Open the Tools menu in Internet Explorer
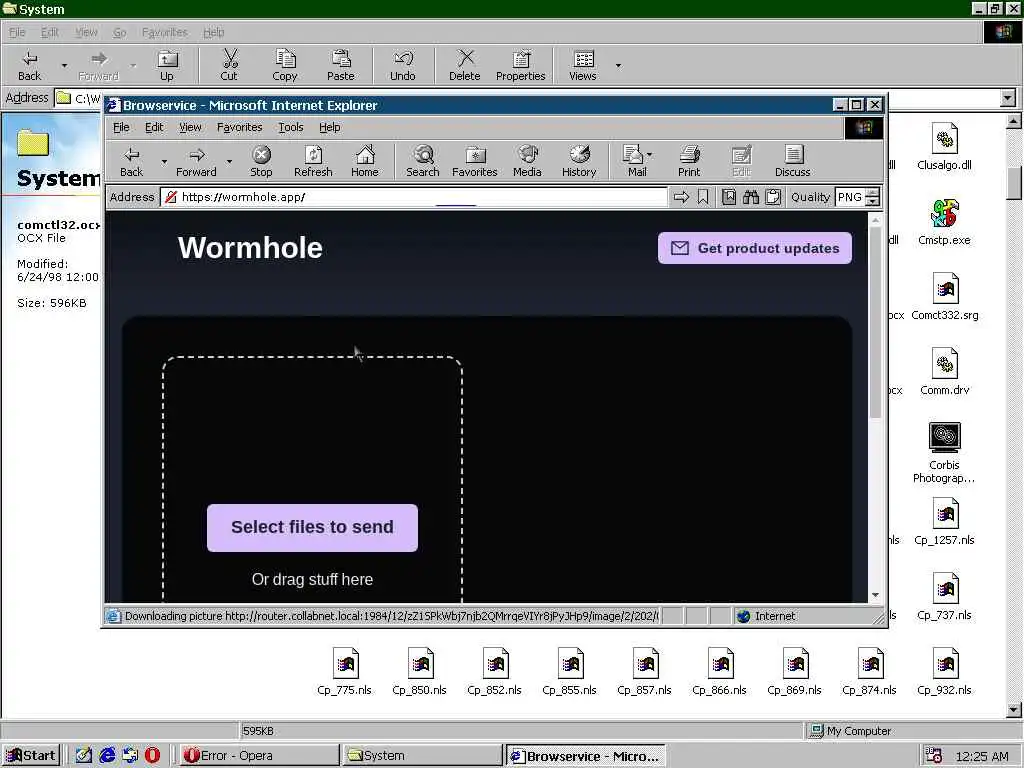This screenshot has width=1024, height=768. (x=291, y=127)
